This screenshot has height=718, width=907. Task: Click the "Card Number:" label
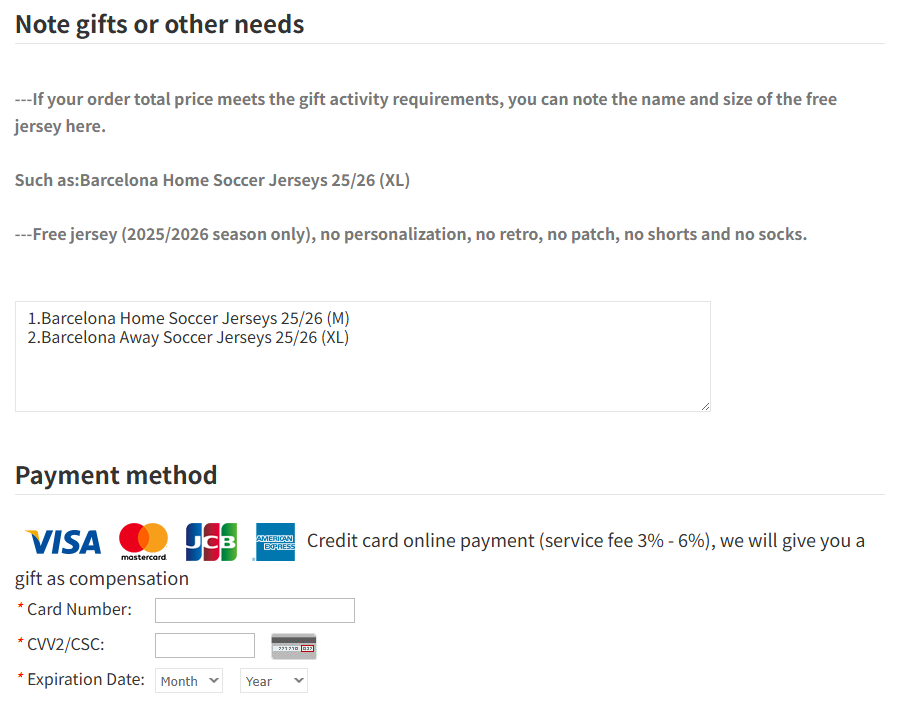(79, 609)
